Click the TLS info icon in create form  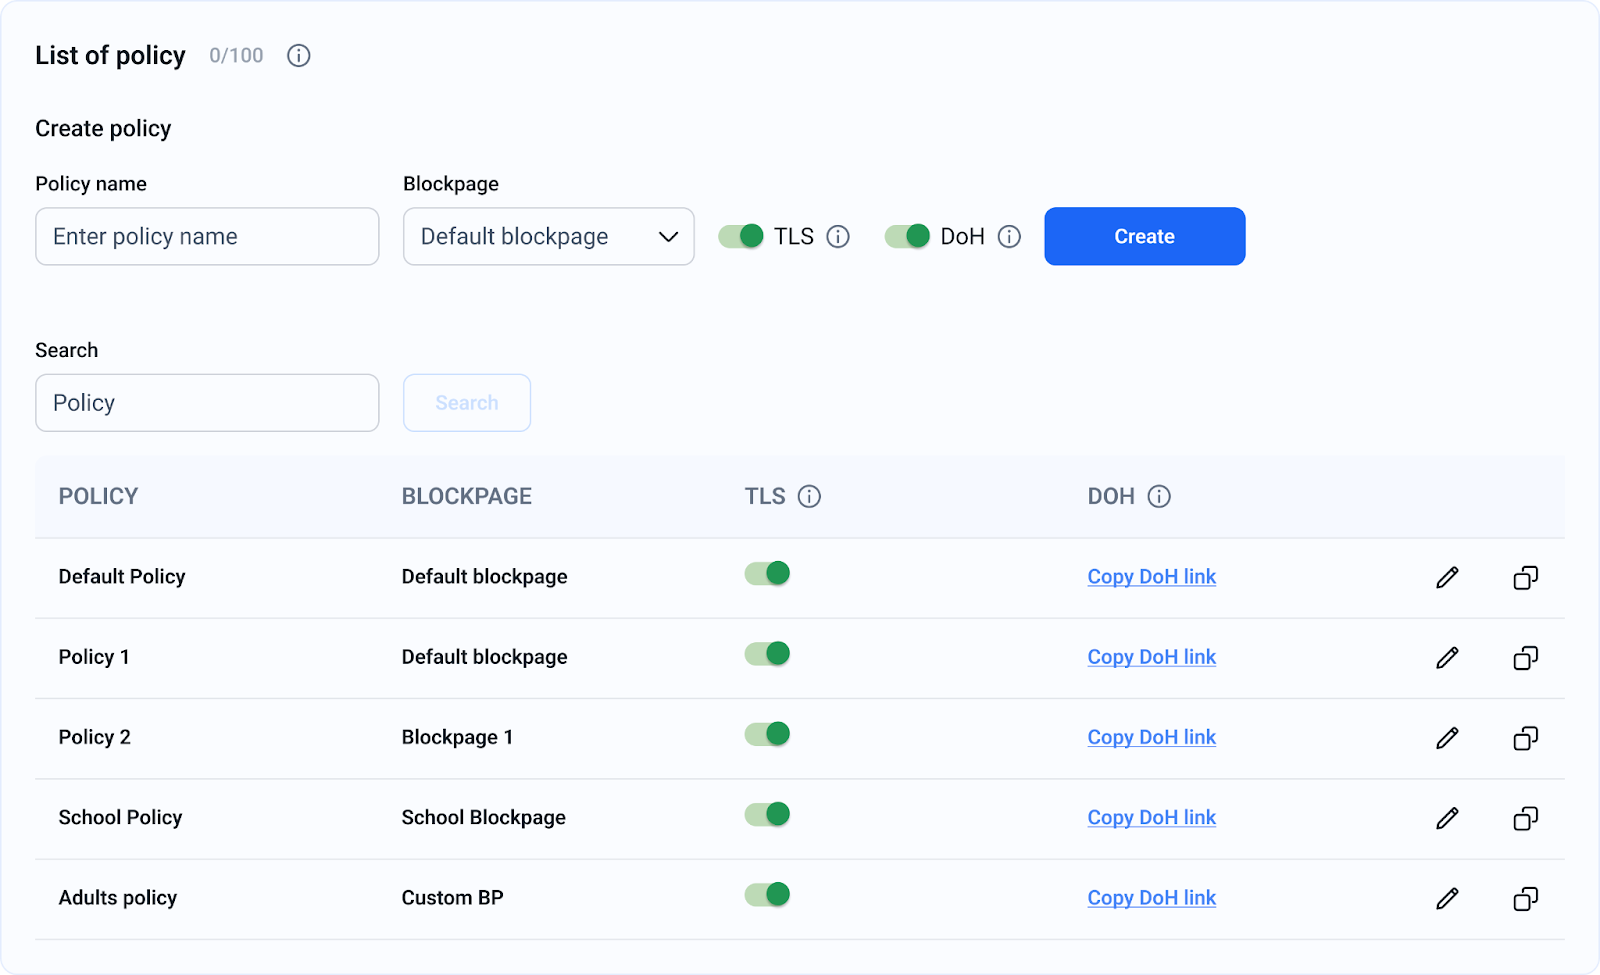coord(838,237)
